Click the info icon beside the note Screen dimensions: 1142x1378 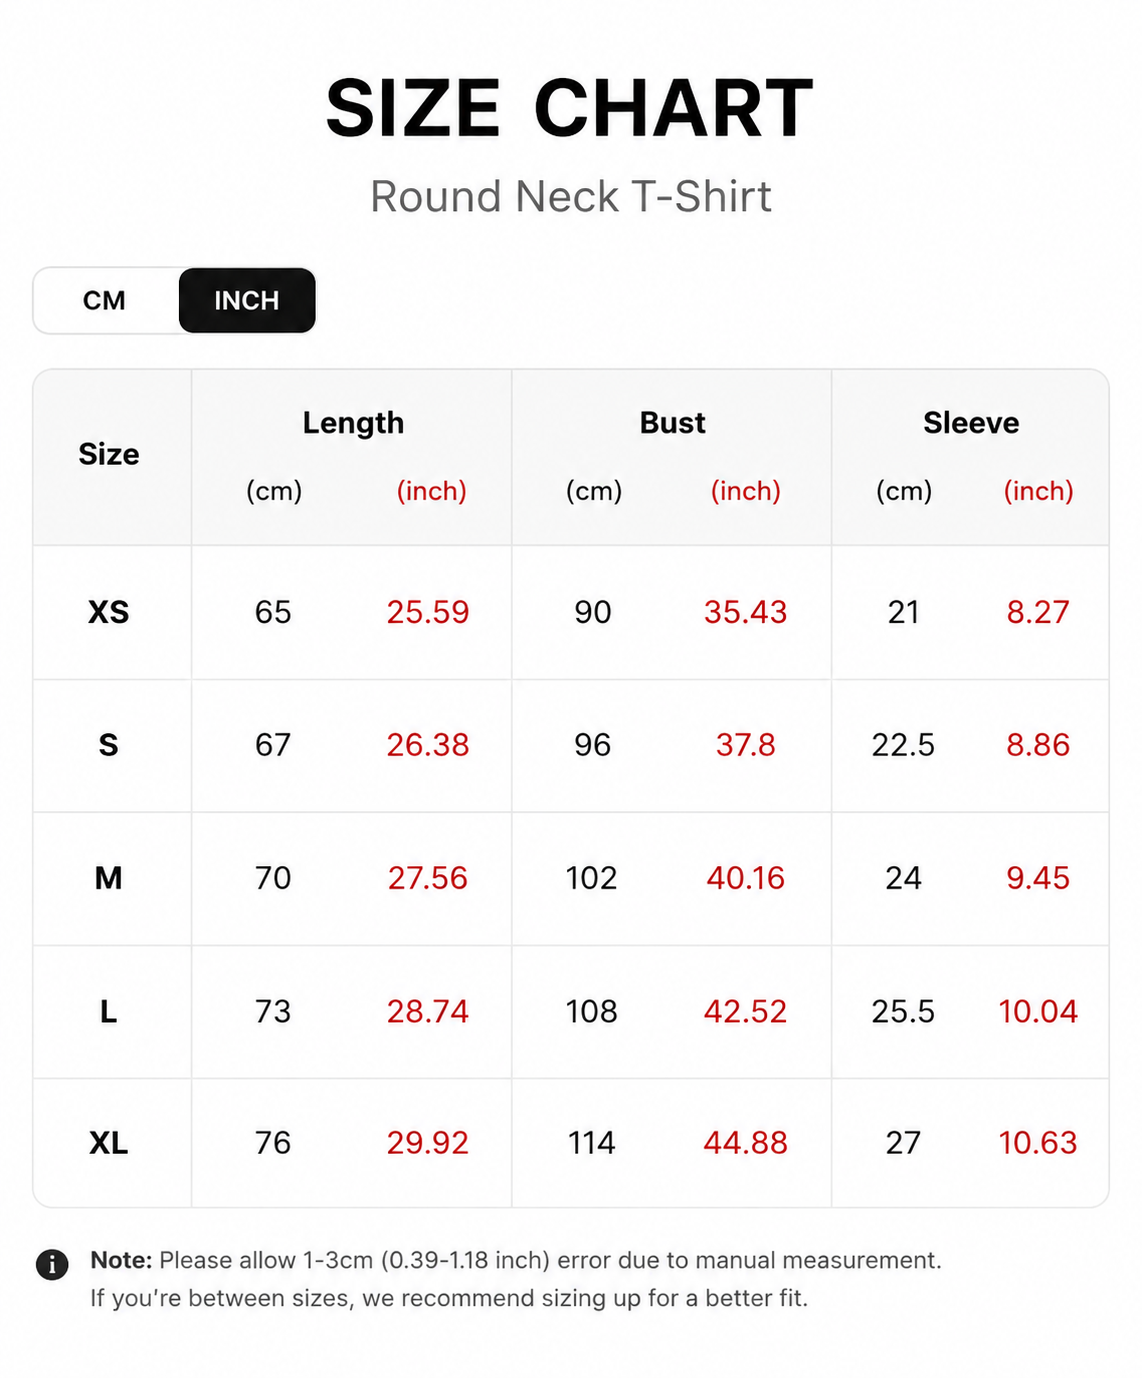pyautogui.click(x=52, y=1264)
